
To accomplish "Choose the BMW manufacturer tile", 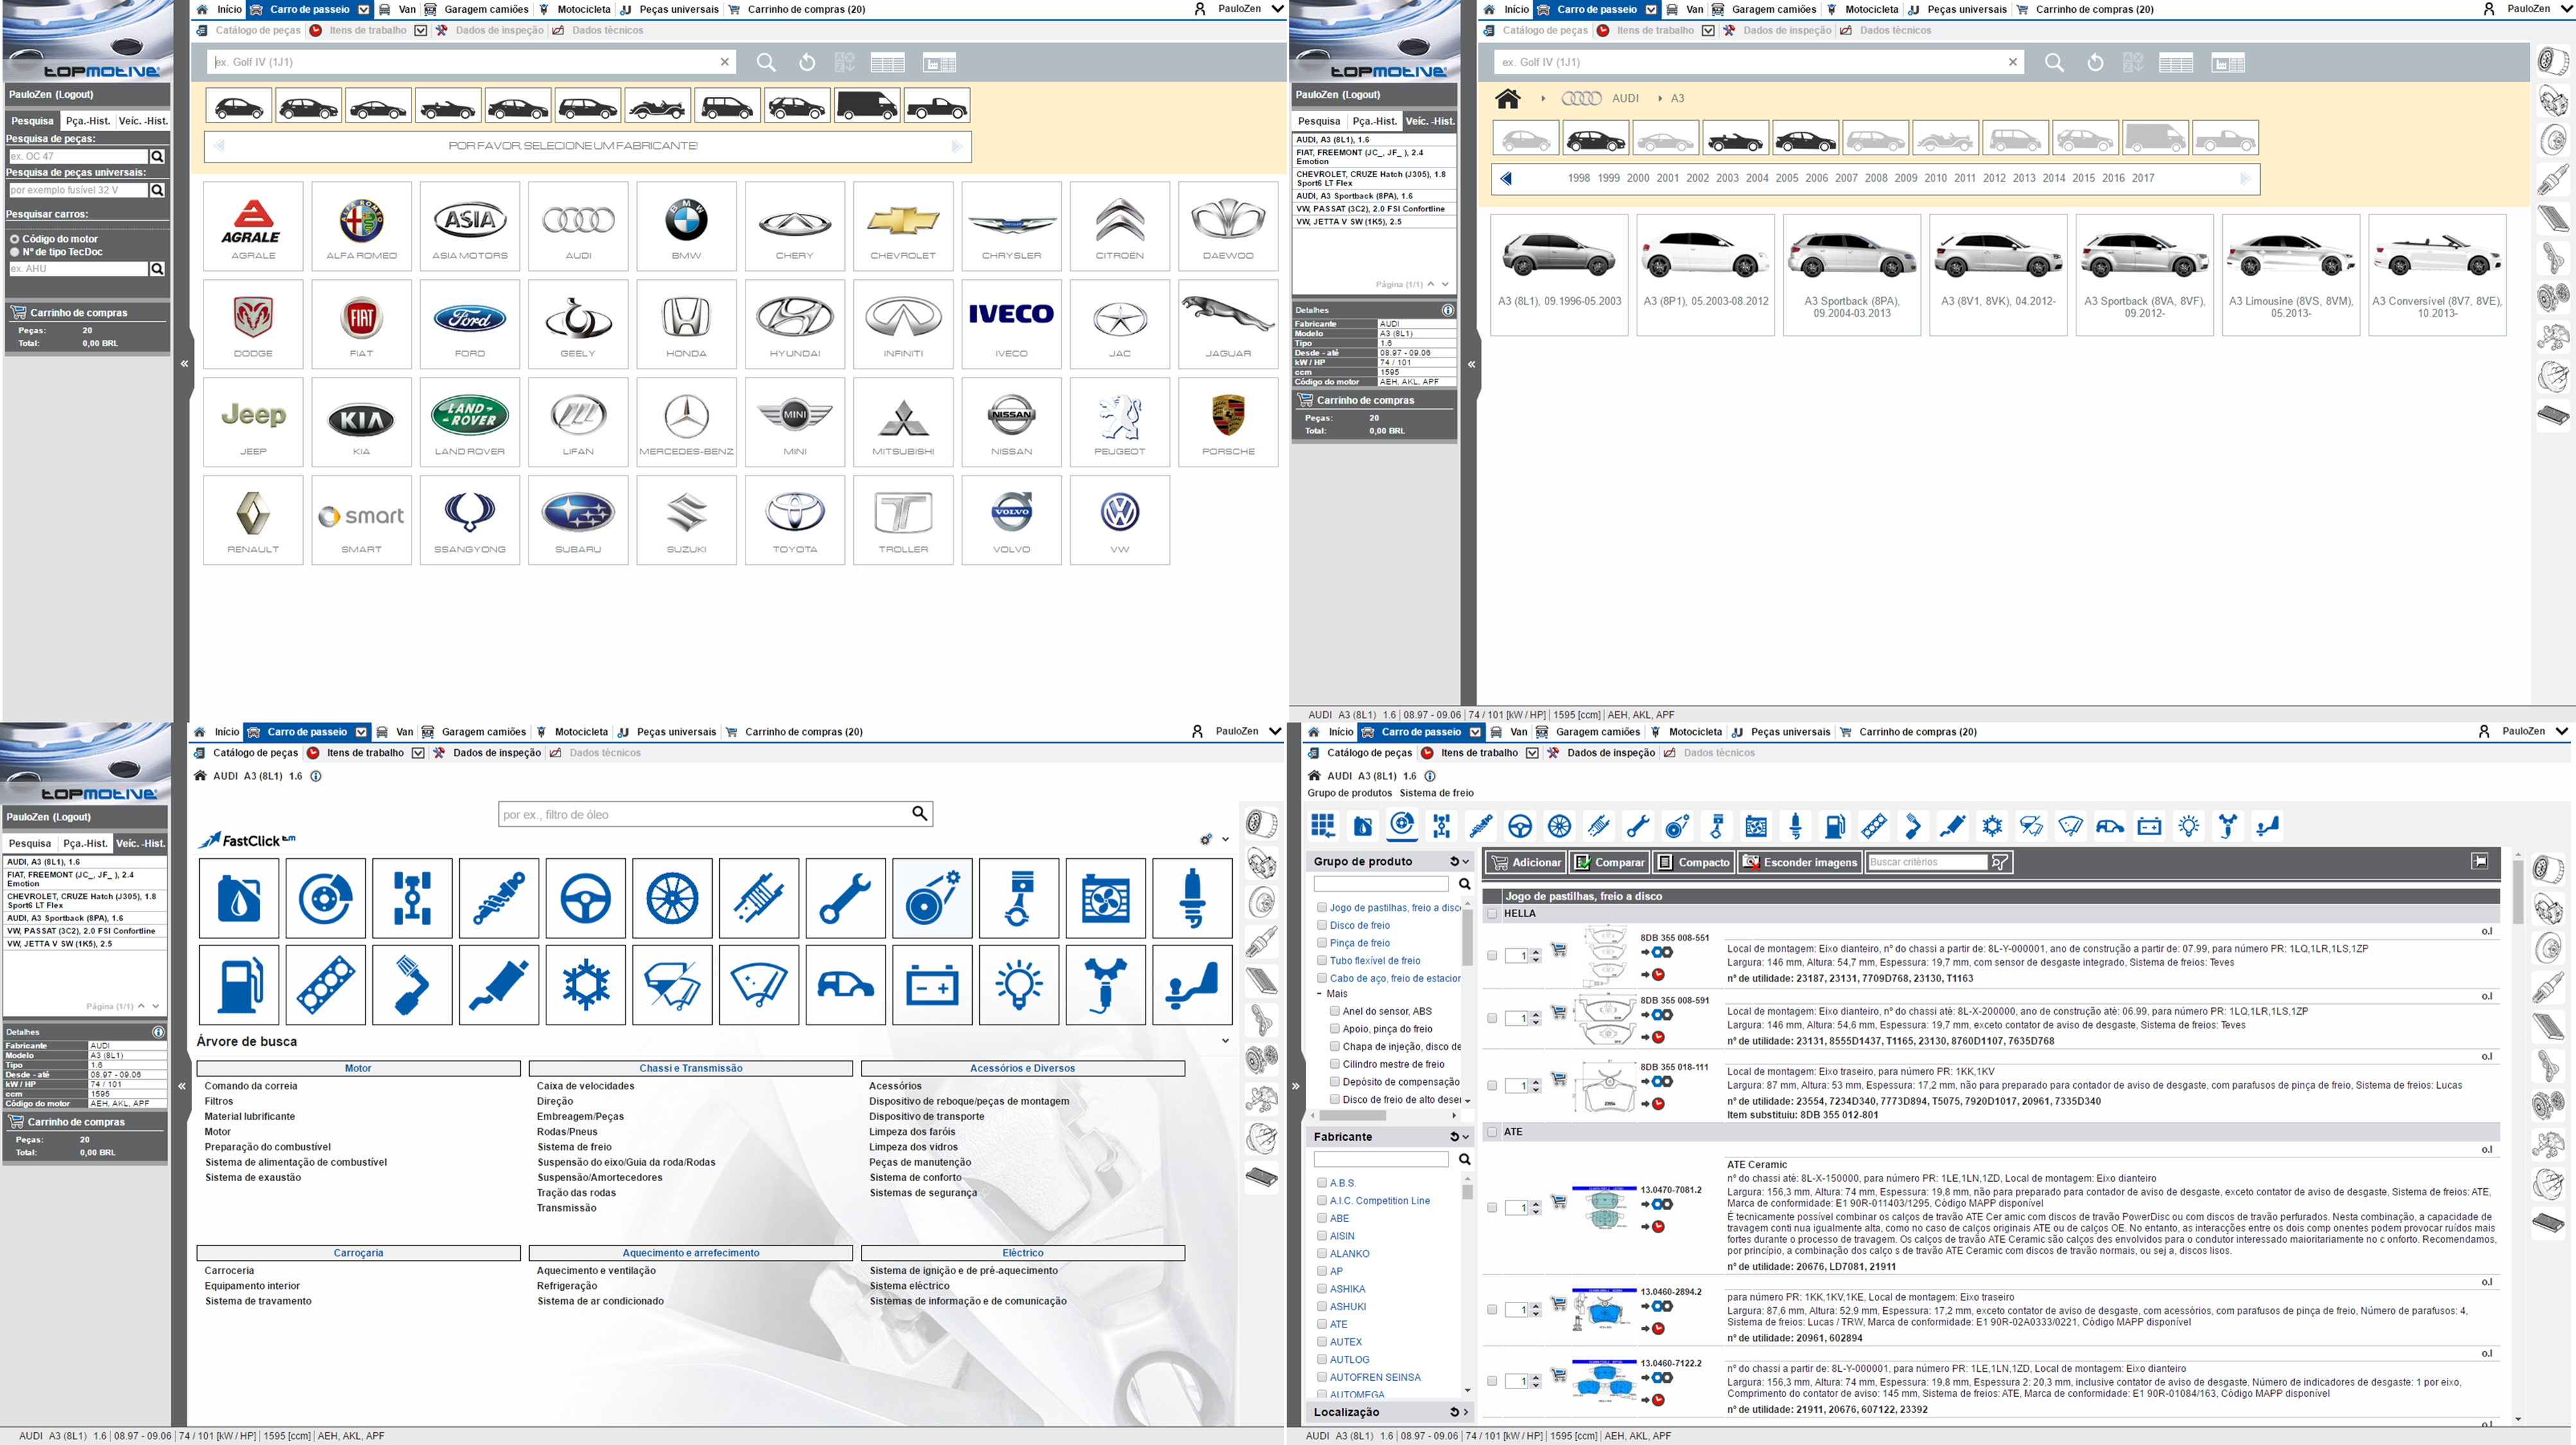I will [x=686, y=226].
